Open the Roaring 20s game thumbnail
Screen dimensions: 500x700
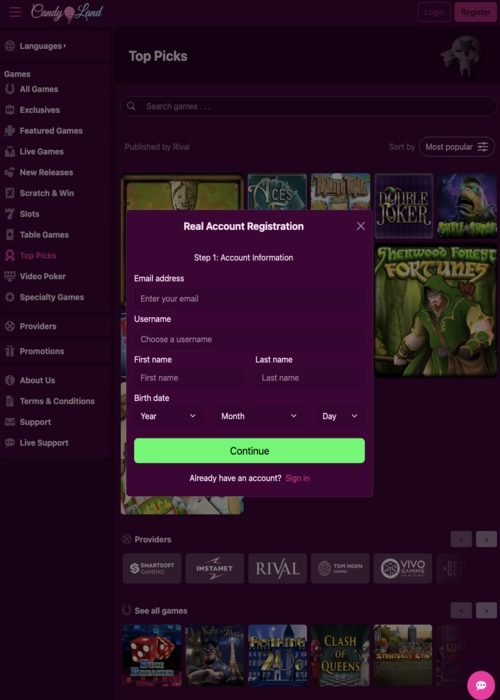[x=278, y=655]
